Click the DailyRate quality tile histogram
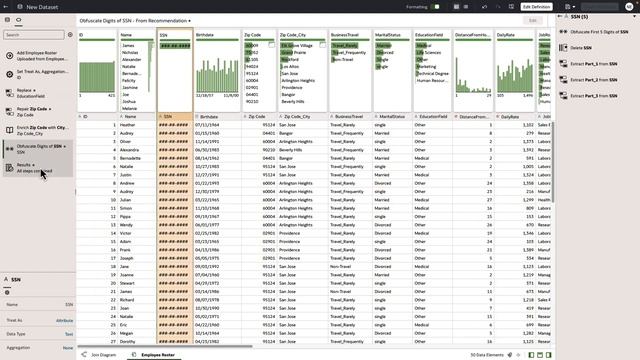The image size is (640, 360). click(x=515, y=76)
